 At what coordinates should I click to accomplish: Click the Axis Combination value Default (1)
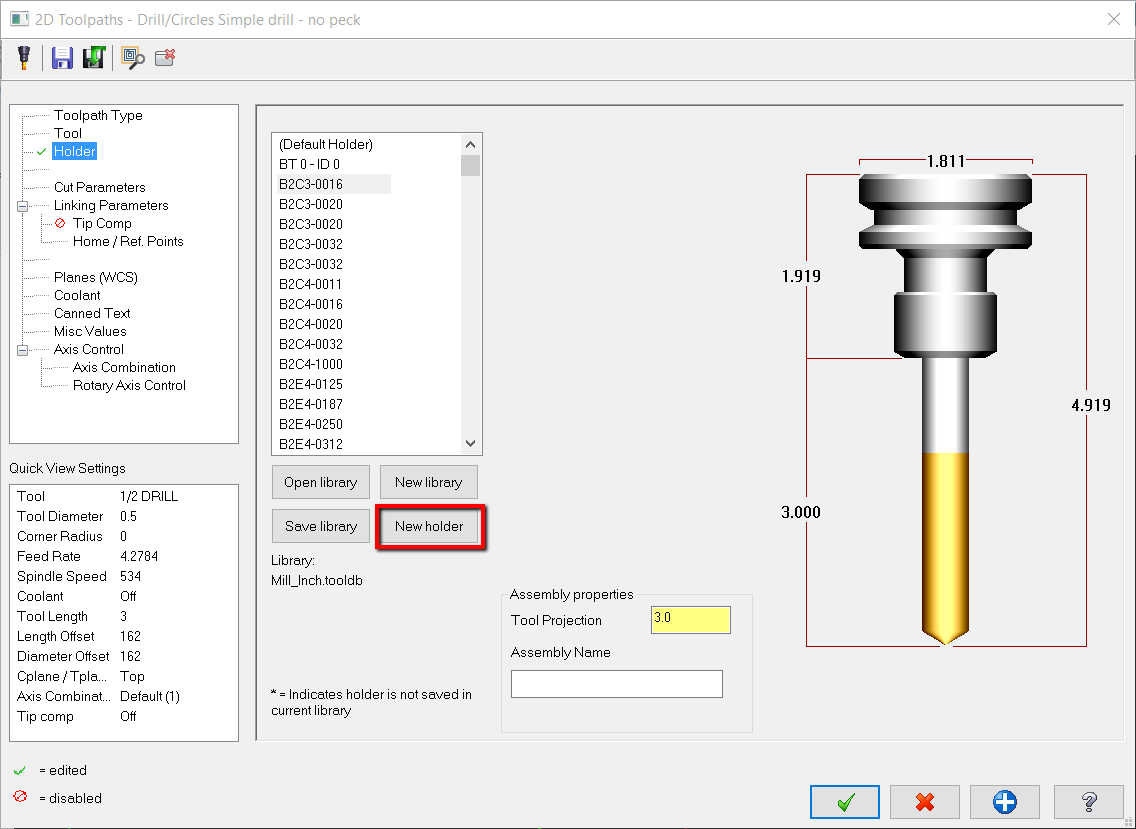click(150, 696)
